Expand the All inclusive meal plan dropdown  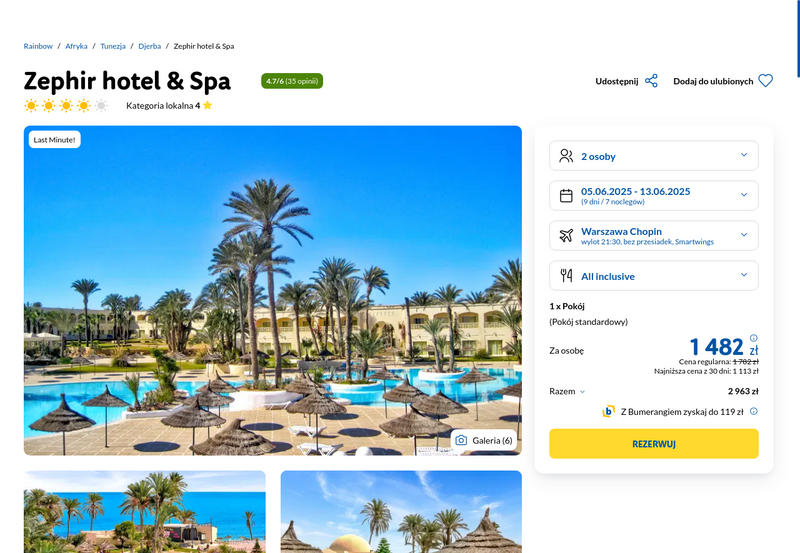[654, 275]
